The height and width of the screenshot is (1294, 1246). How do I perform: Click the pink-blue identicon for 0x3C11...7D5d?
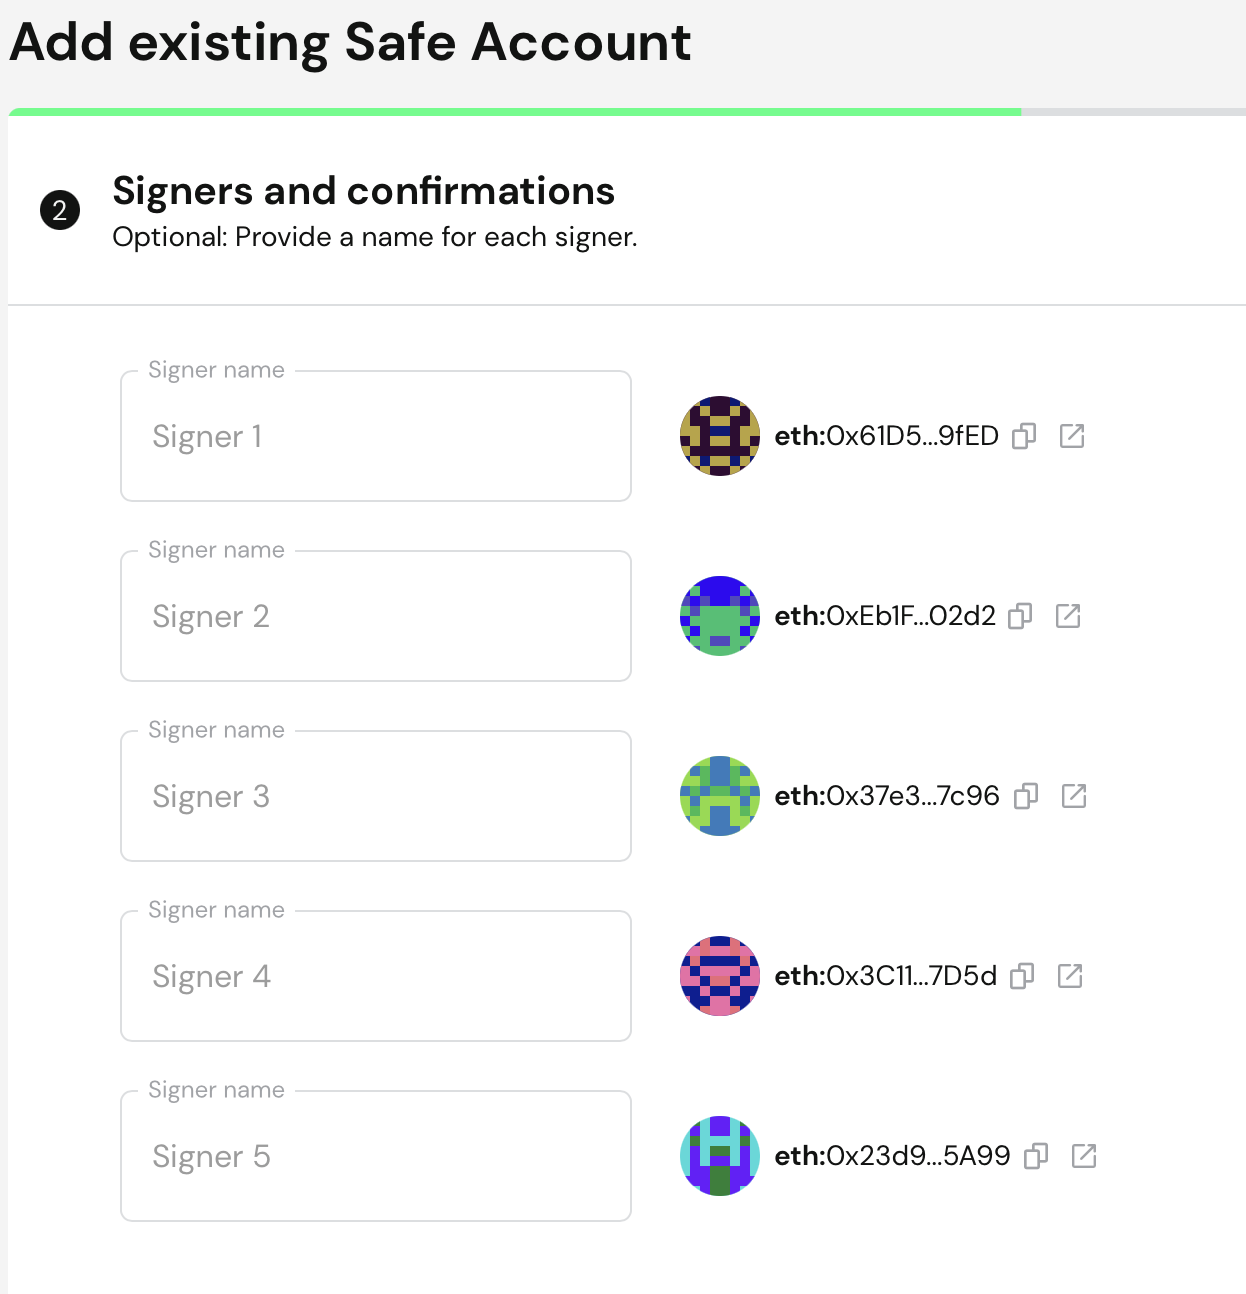point(720,976)
